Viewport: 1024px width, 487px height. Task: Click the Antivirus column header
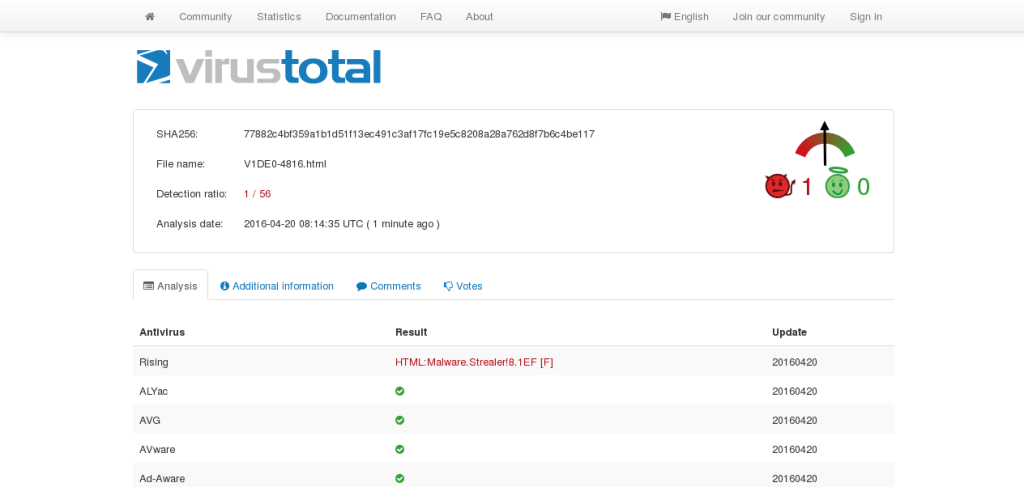162,332
